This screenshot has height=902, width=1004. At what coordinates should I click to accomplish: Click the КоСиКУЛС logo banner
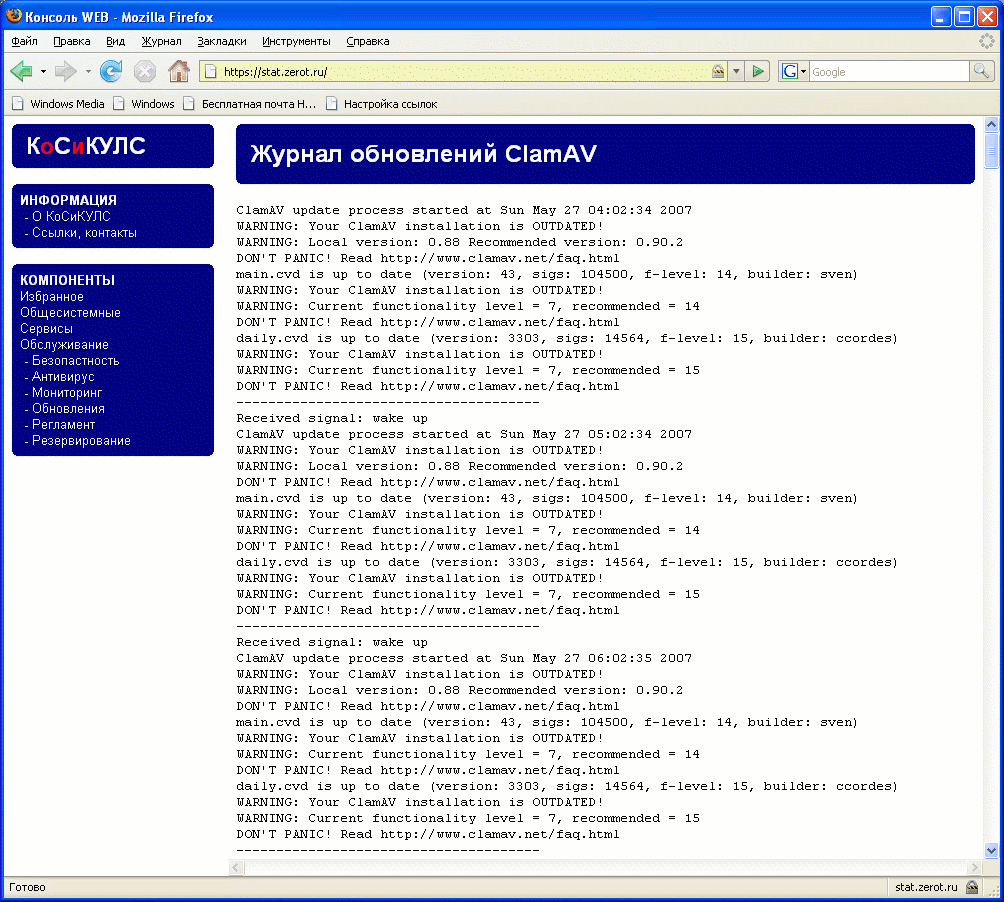tap(113, 146)
